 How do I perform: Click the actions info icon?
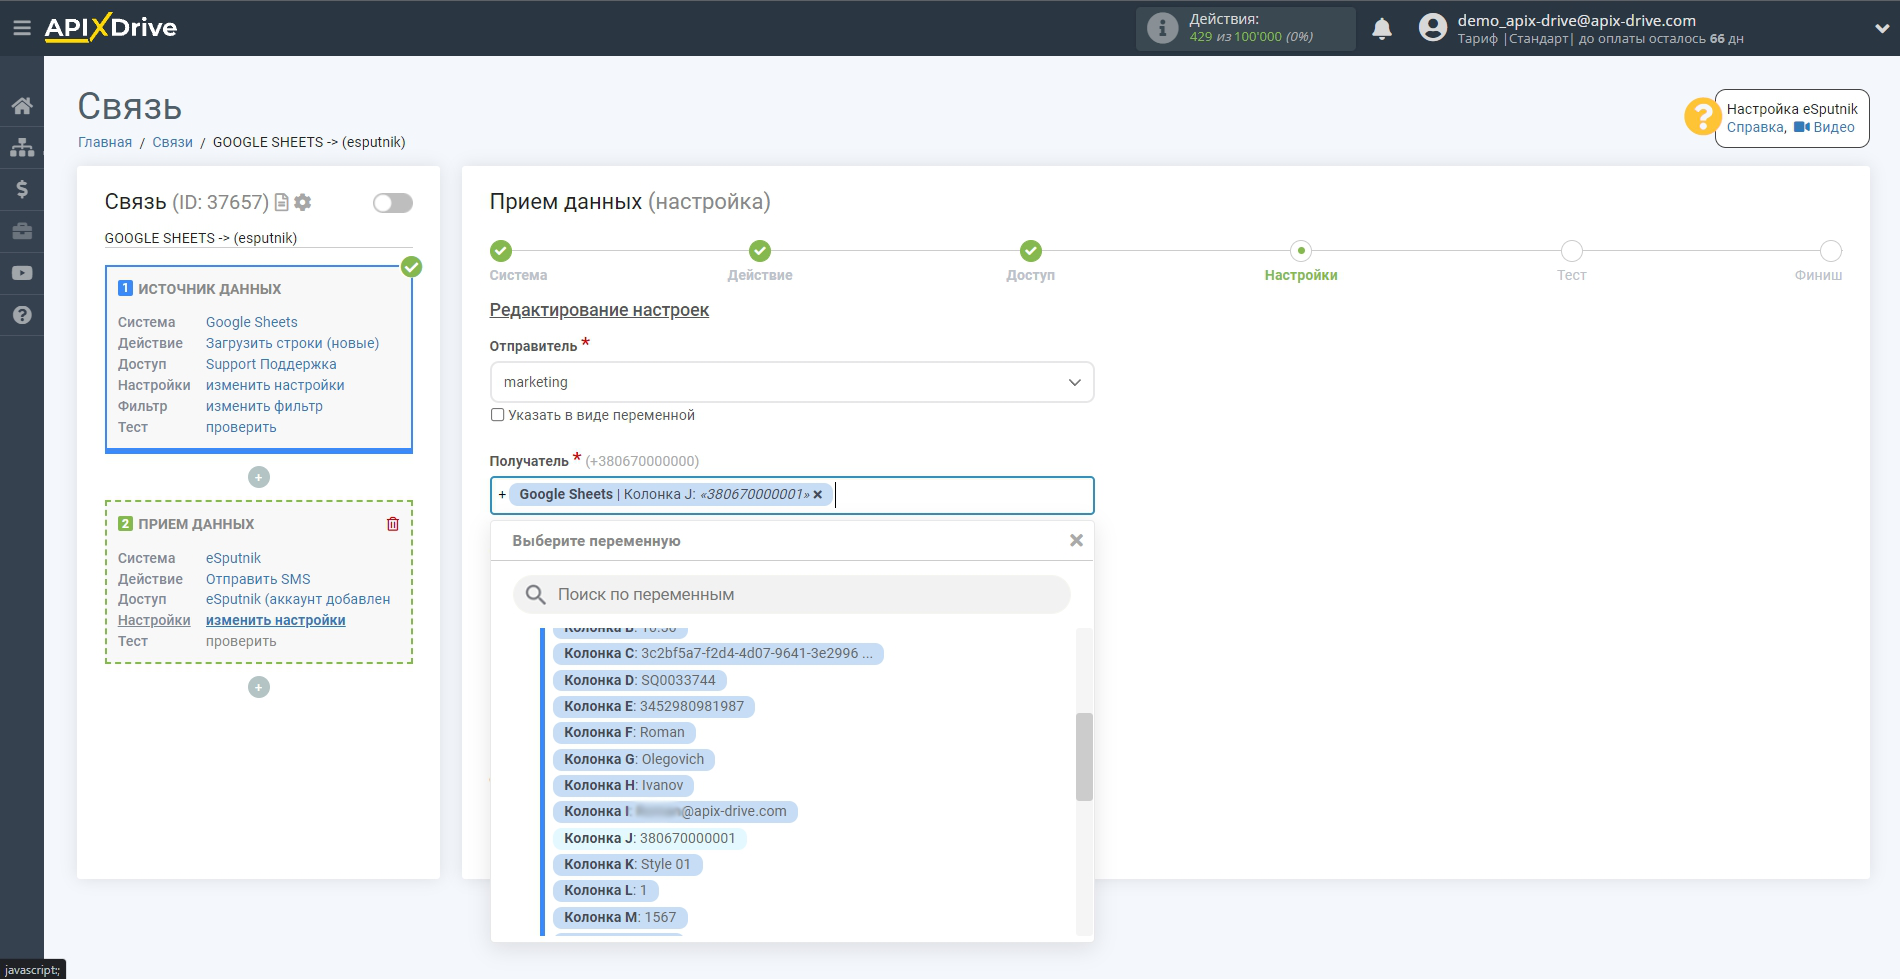1162,28
